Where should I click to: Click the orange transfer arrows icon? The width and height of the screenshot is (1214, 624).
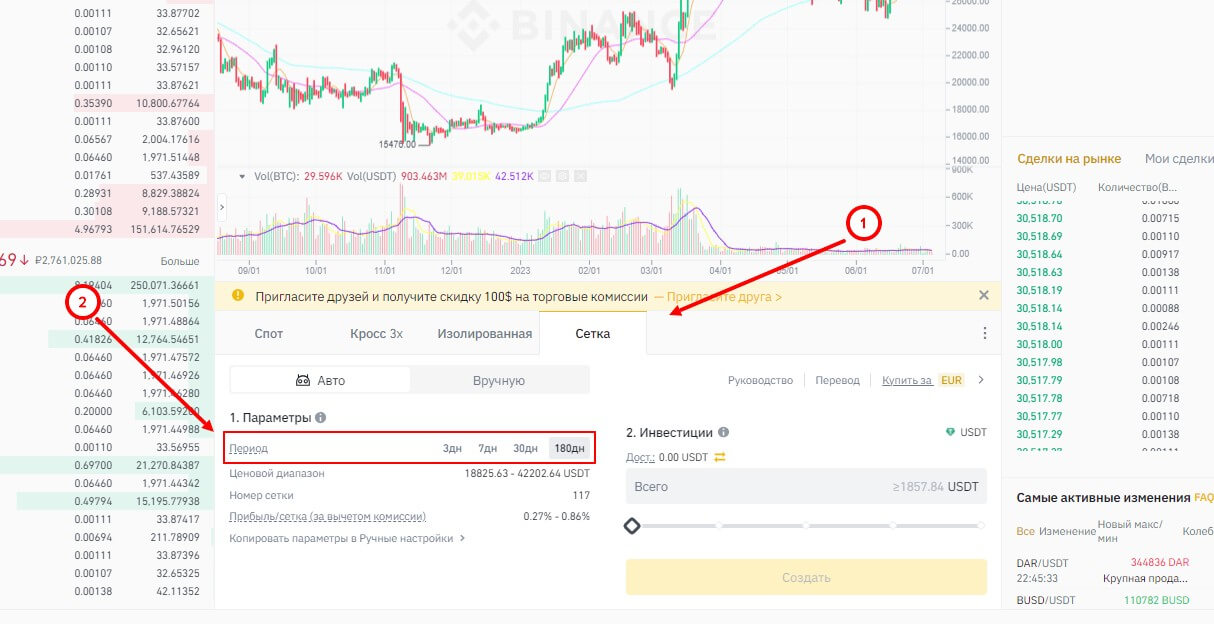click(719, 457)
